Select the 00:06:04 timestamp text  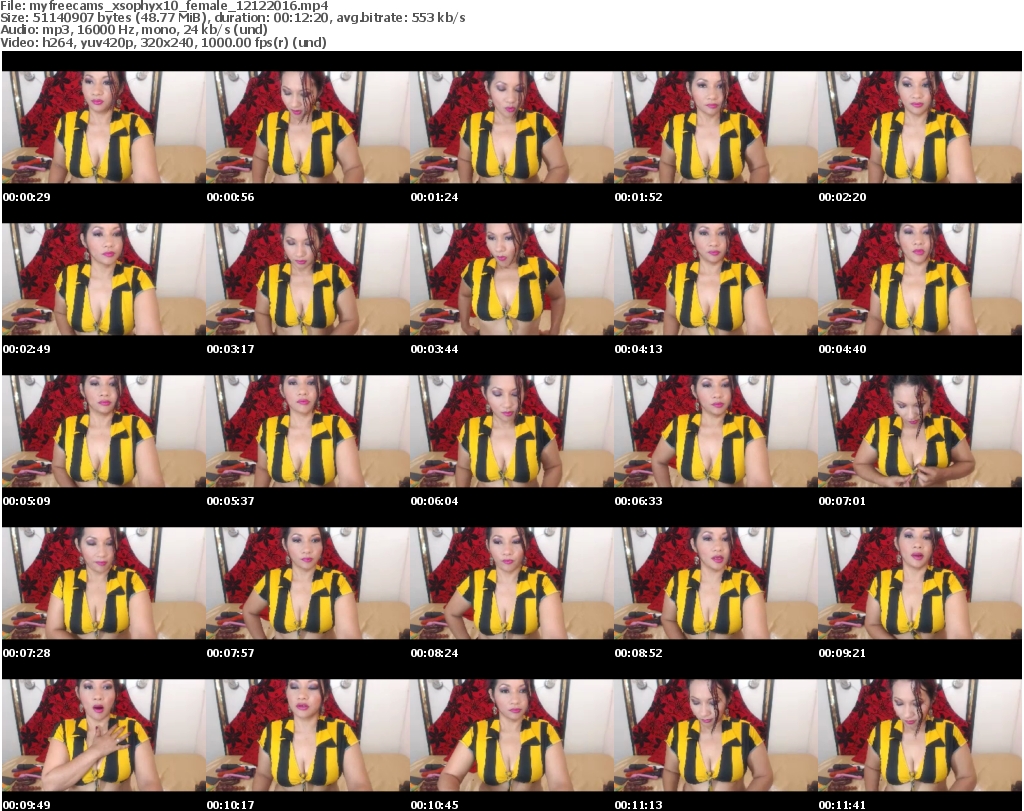(x=434, y=501)
